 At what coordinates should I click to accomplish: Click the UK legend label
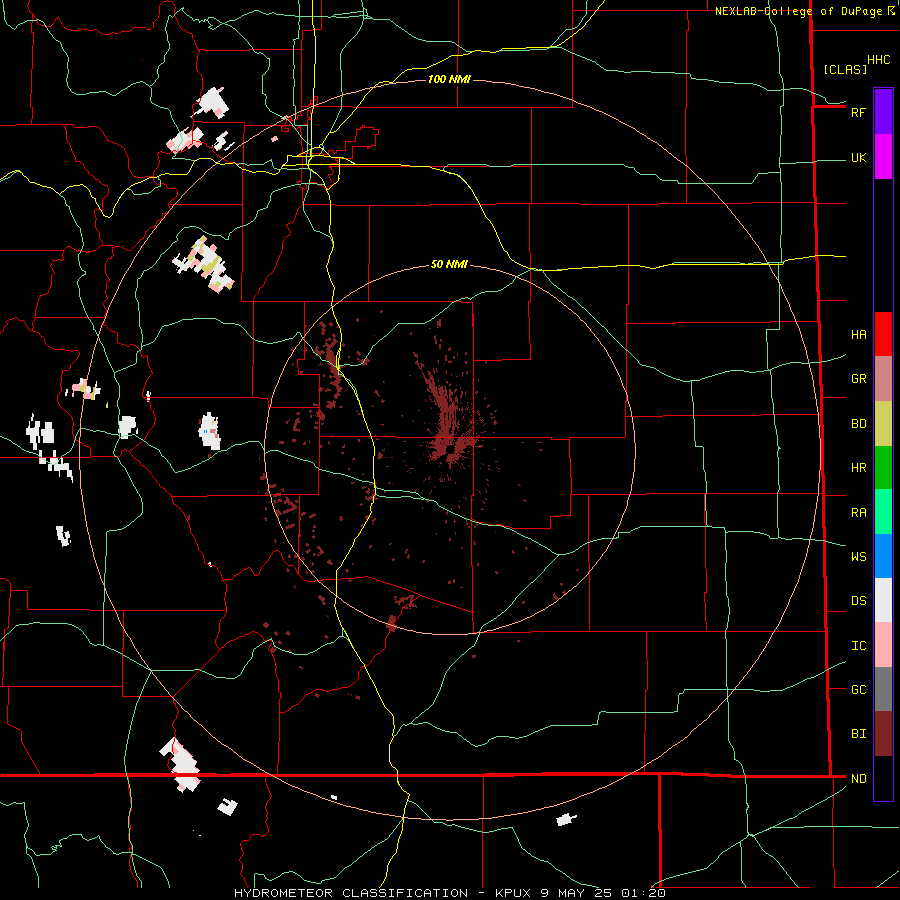pyautogui.click(x=858, y=157)
